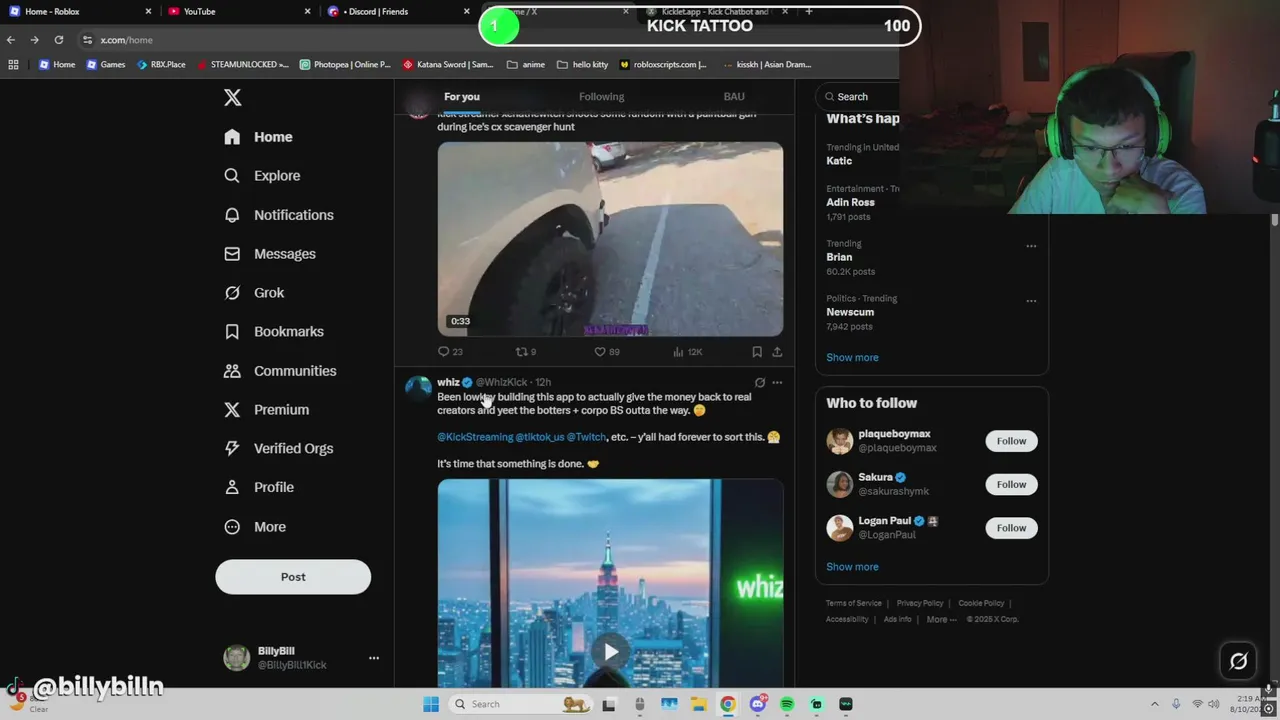This screenshot has height=720, width=1280.
Task: Open the Explore page
Action: point(262,175)
